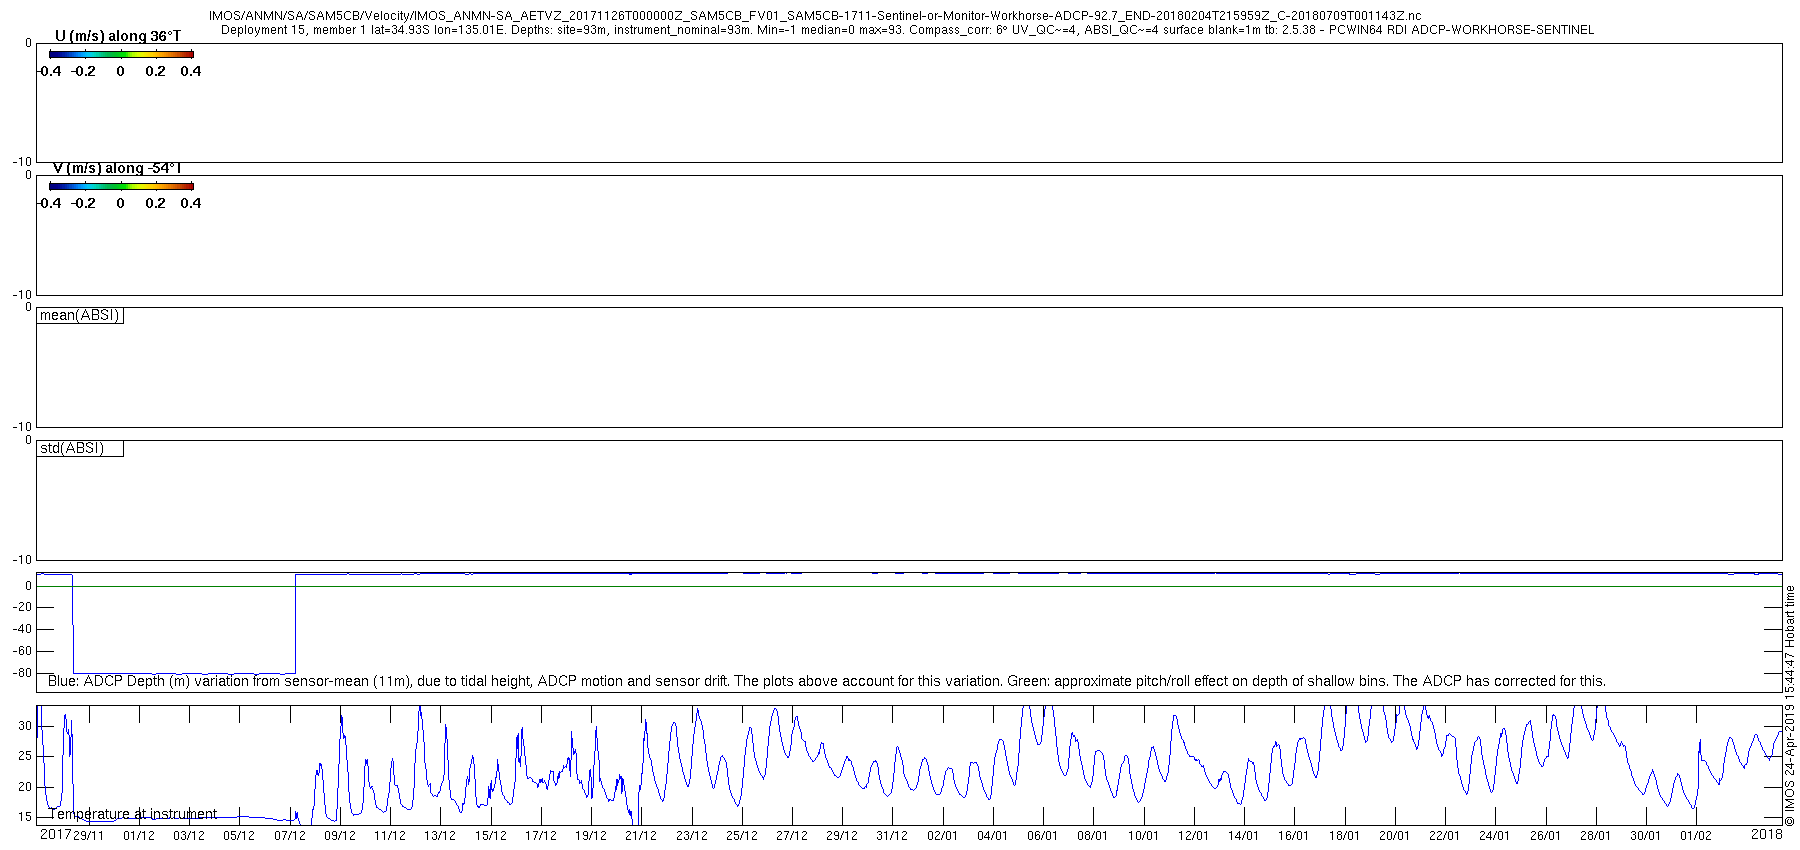Click the 26/01 date tick label
The width and height of the screenshot is (1800, 850).
point(1544,836)
